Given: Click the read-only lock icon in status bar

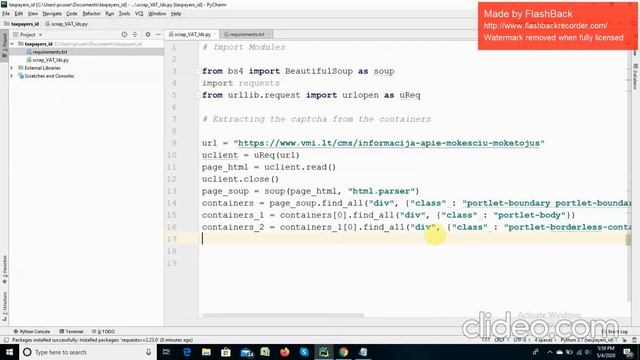Looking at the screenshot, I should point(625,340).
